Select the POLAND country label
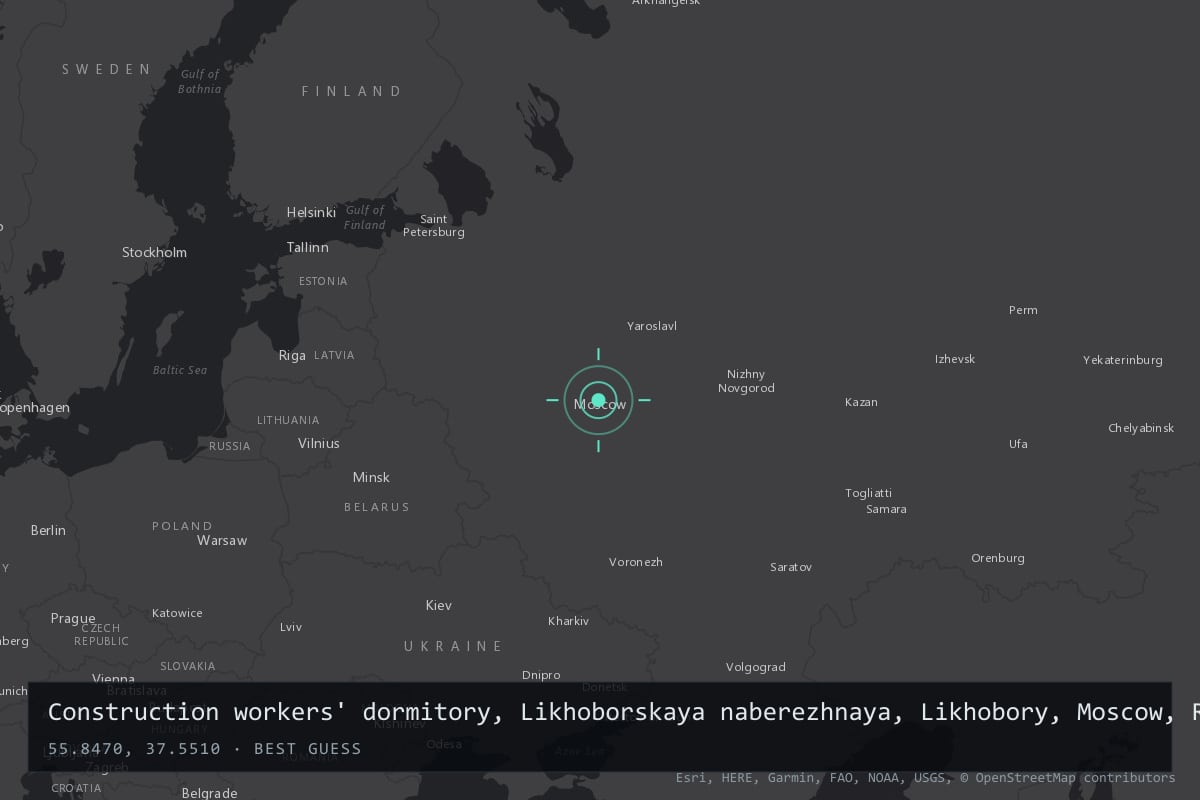 point(182,526)
